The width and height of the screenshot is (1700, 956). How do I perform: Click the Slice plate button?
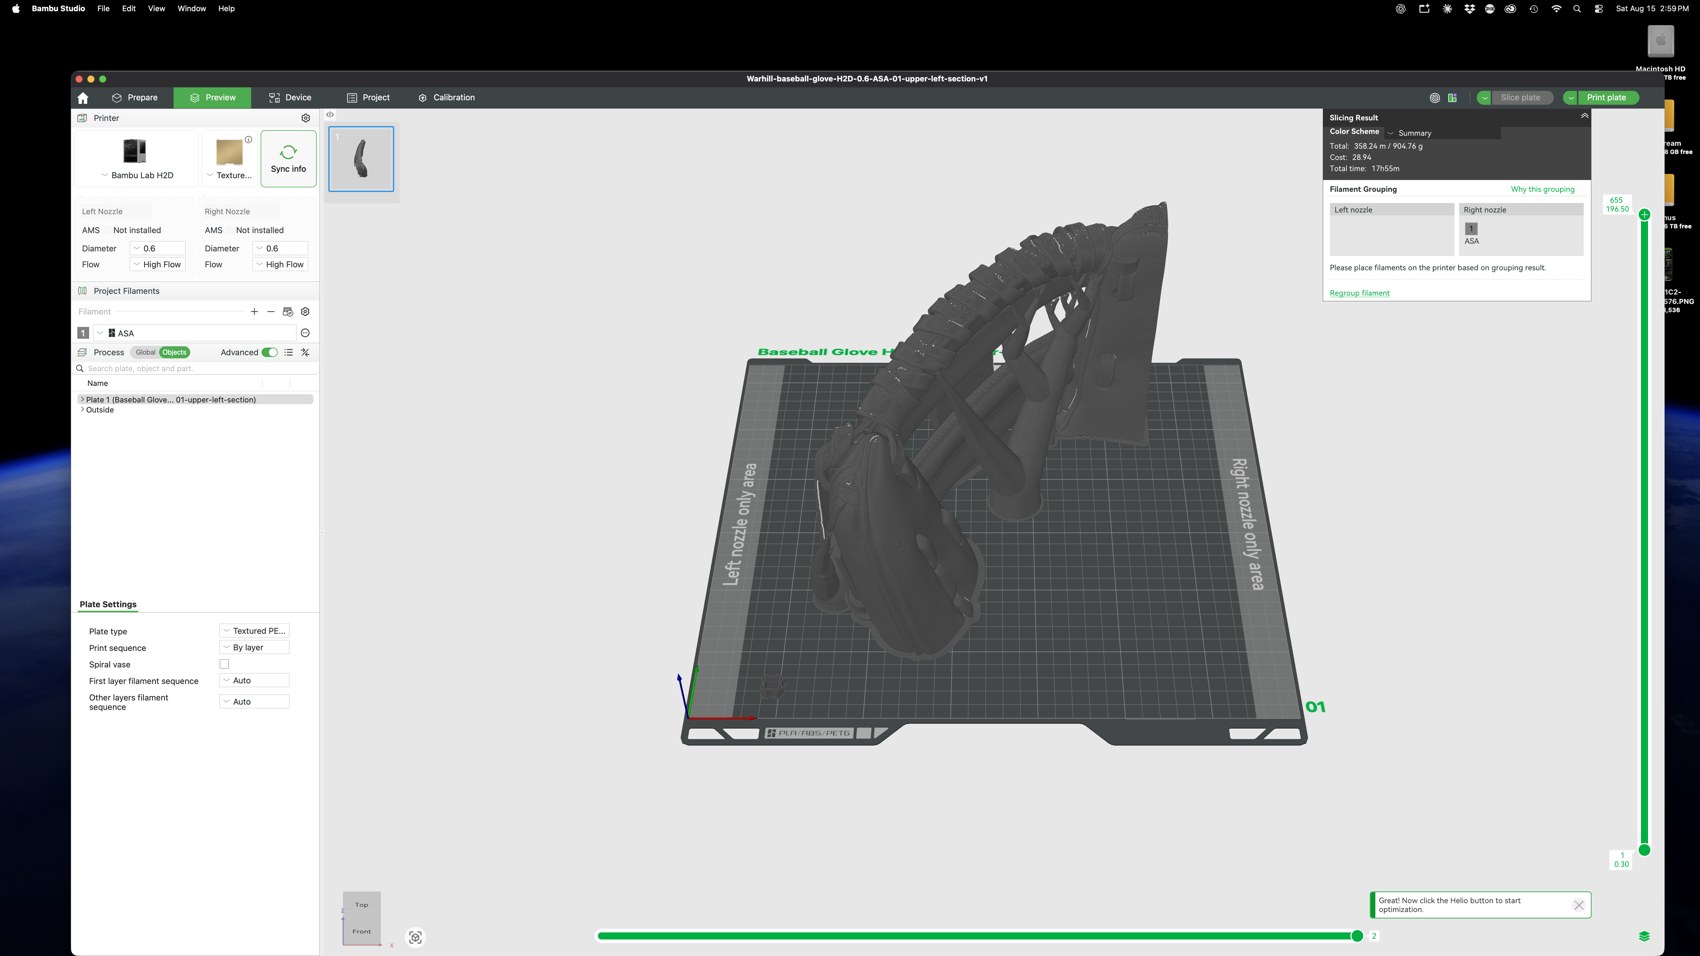pos(1521,98)
